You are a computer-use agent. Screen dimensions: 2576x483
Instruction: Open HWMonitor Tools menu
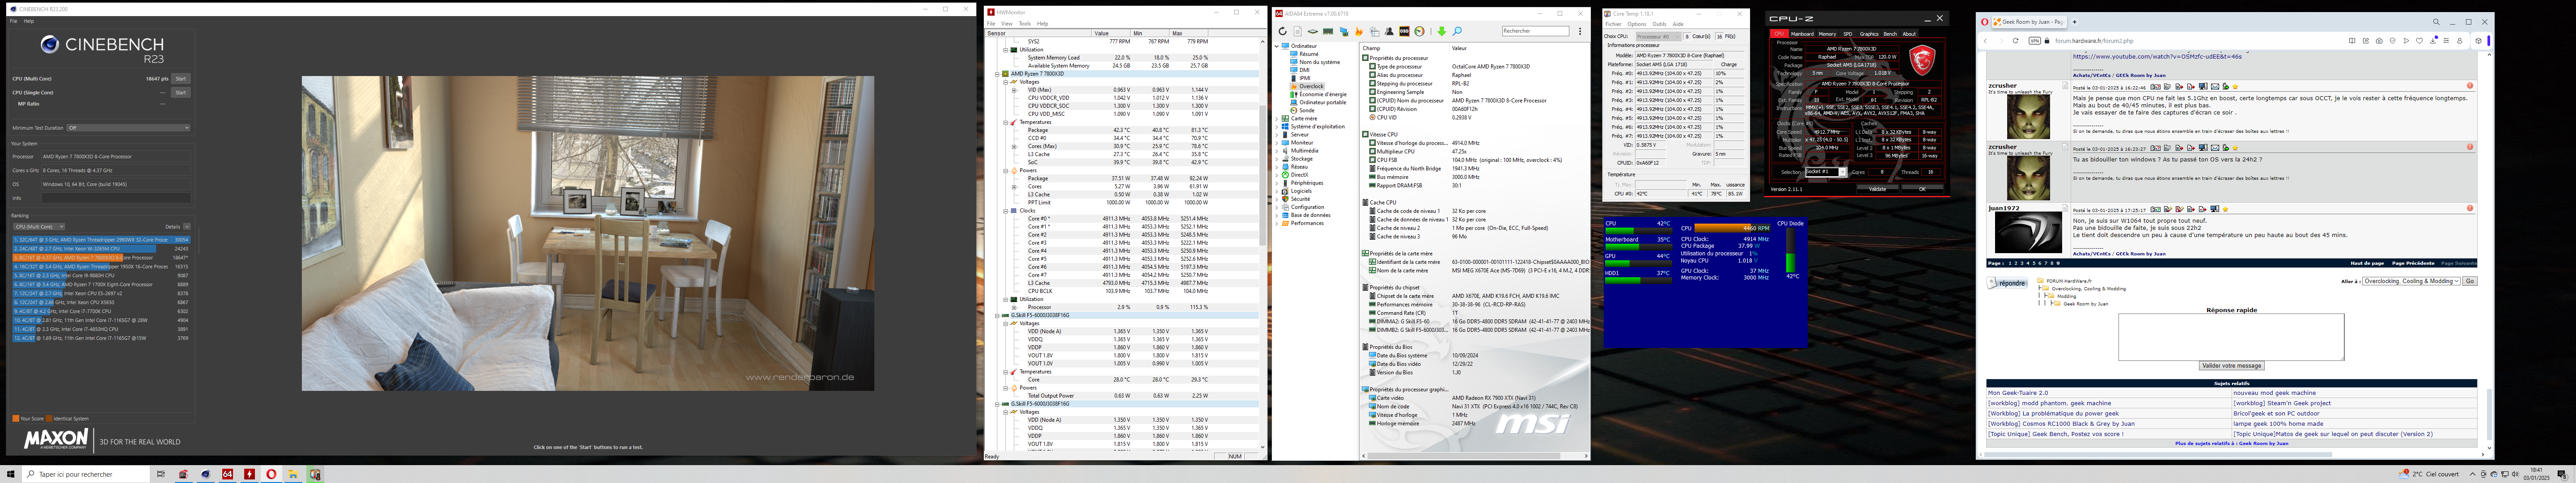coord(1025,24)
